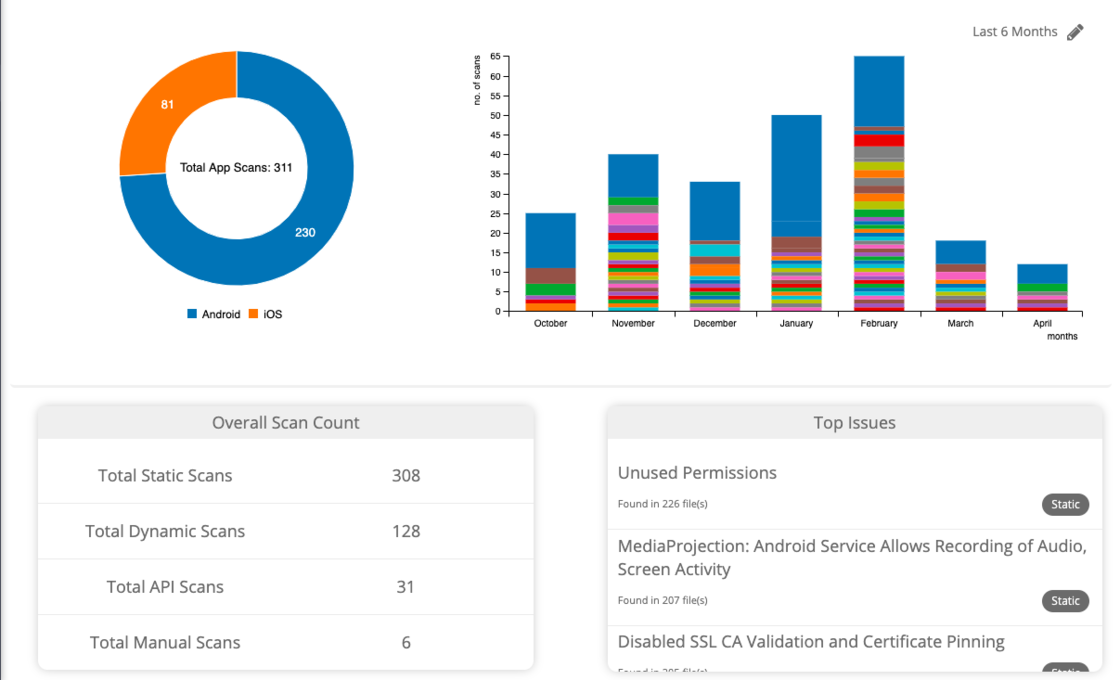Click the March bar in the chart

coord(961,276)
